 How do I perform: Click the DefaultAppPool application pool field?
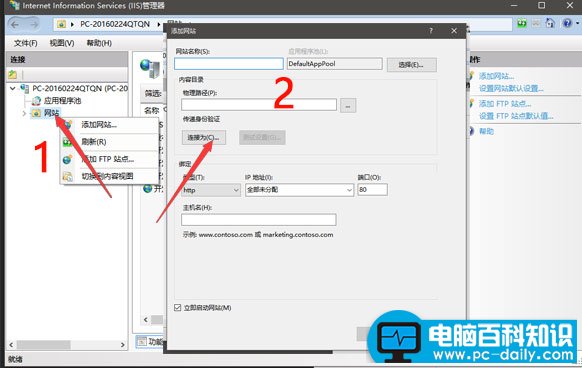pyautogui.click(x=334, y=63)
